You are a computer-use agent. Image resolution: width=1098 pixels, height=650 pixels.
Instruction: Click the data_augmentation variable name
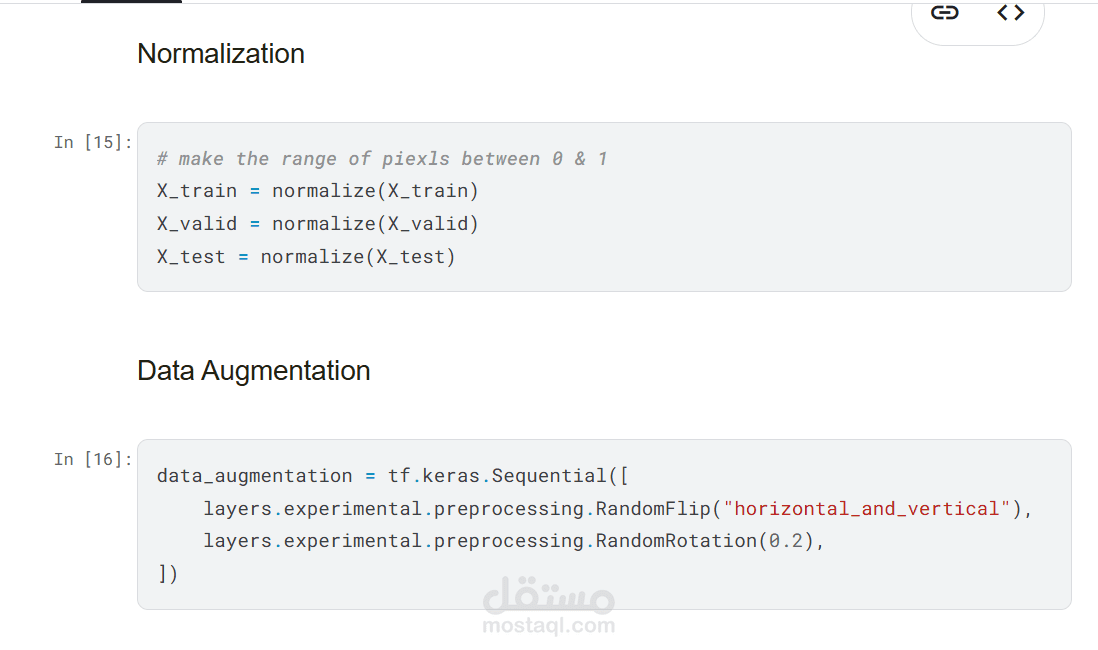254,476
